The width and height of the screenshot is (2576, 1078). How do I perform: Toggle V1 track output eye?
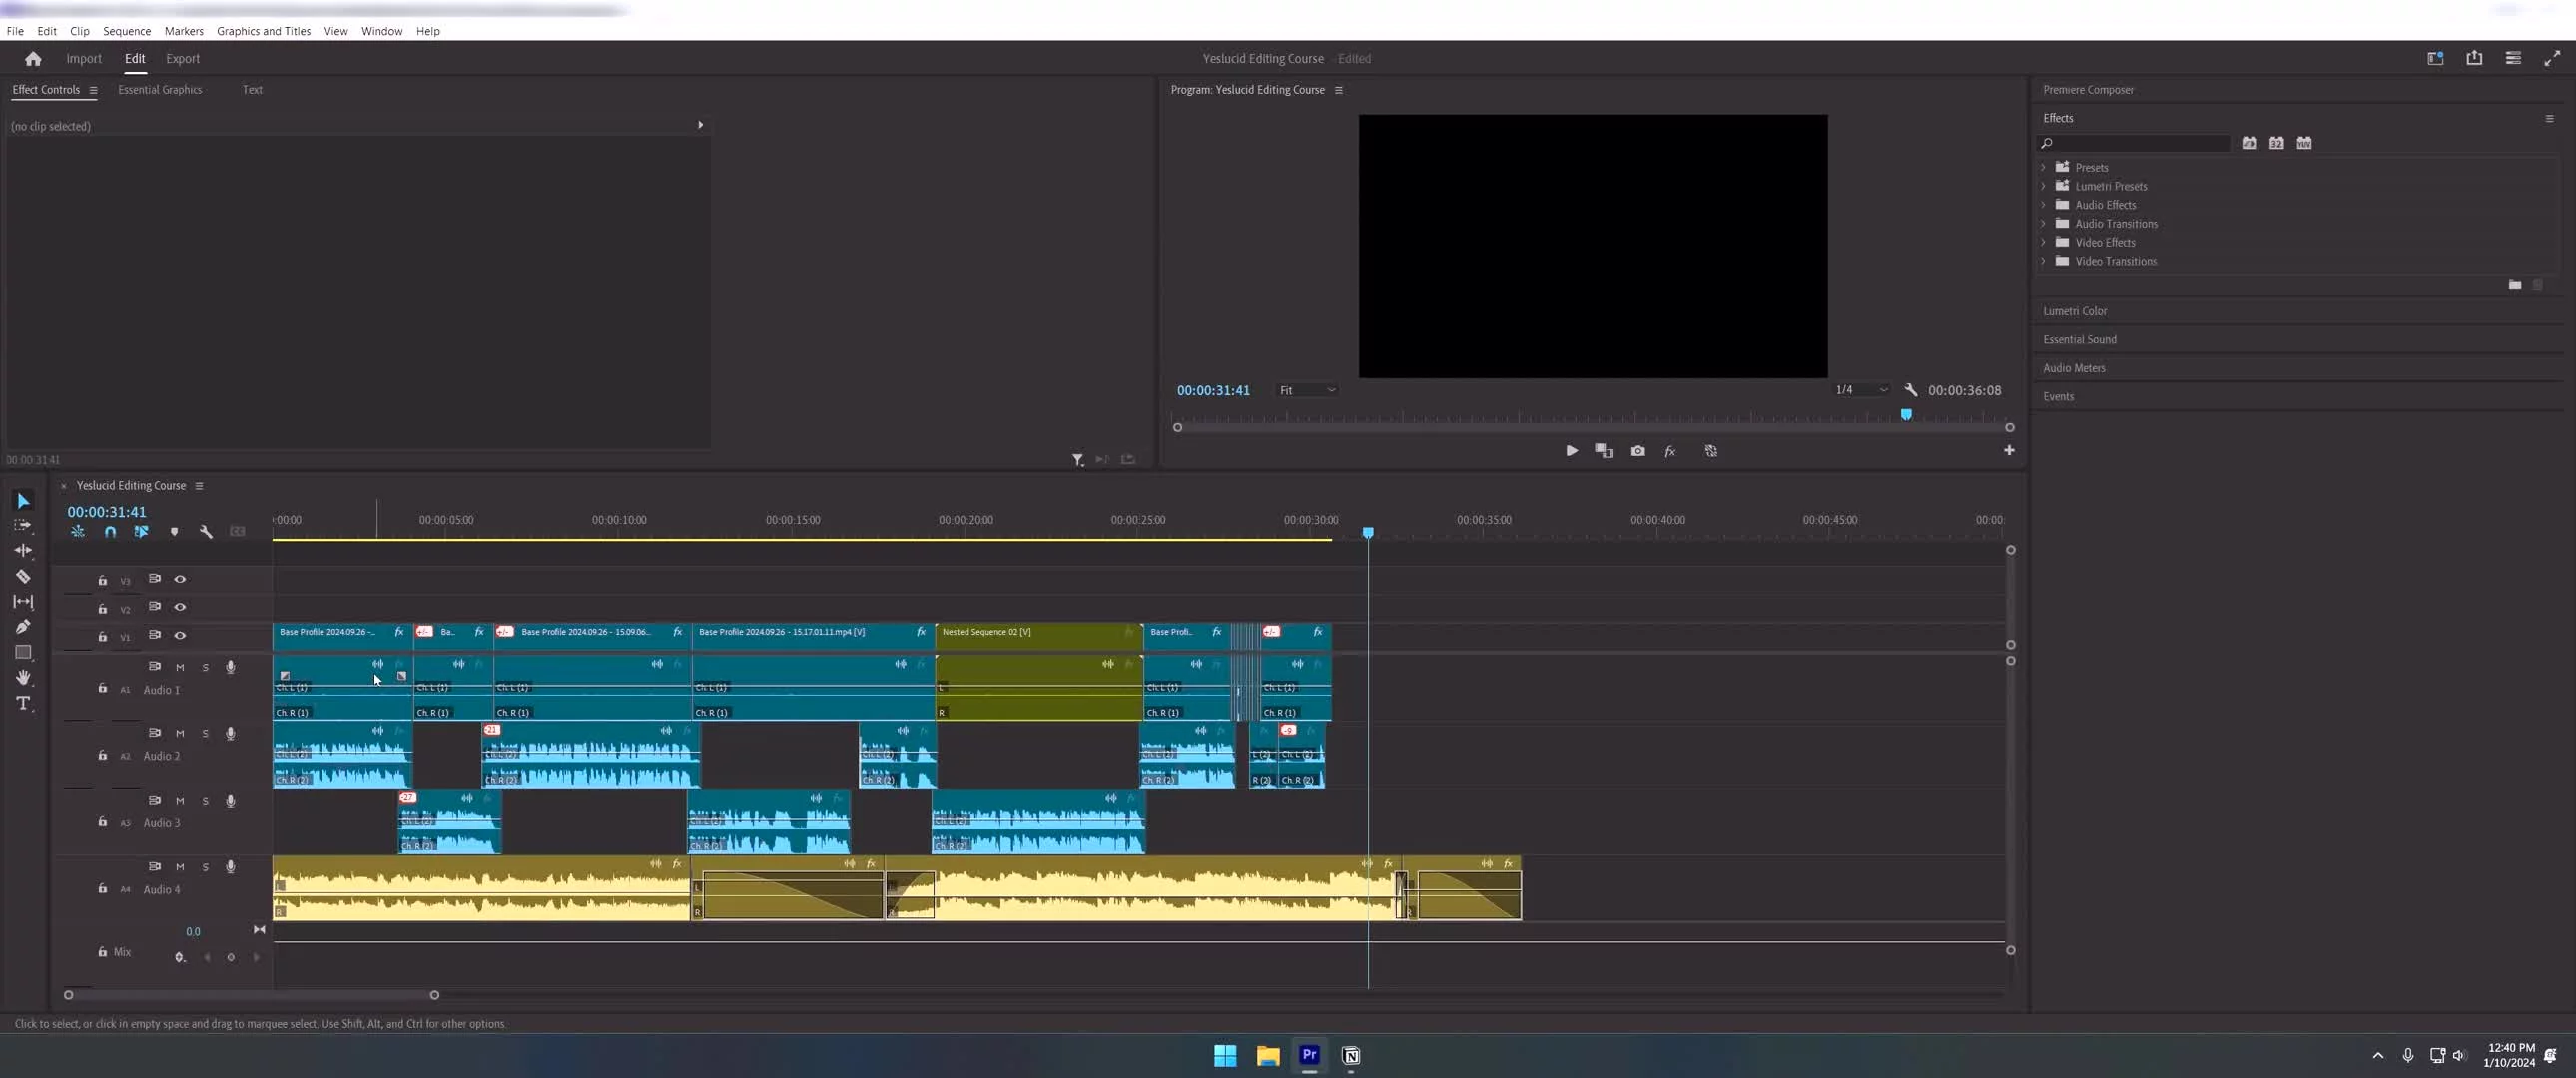[x=180, y=635]
